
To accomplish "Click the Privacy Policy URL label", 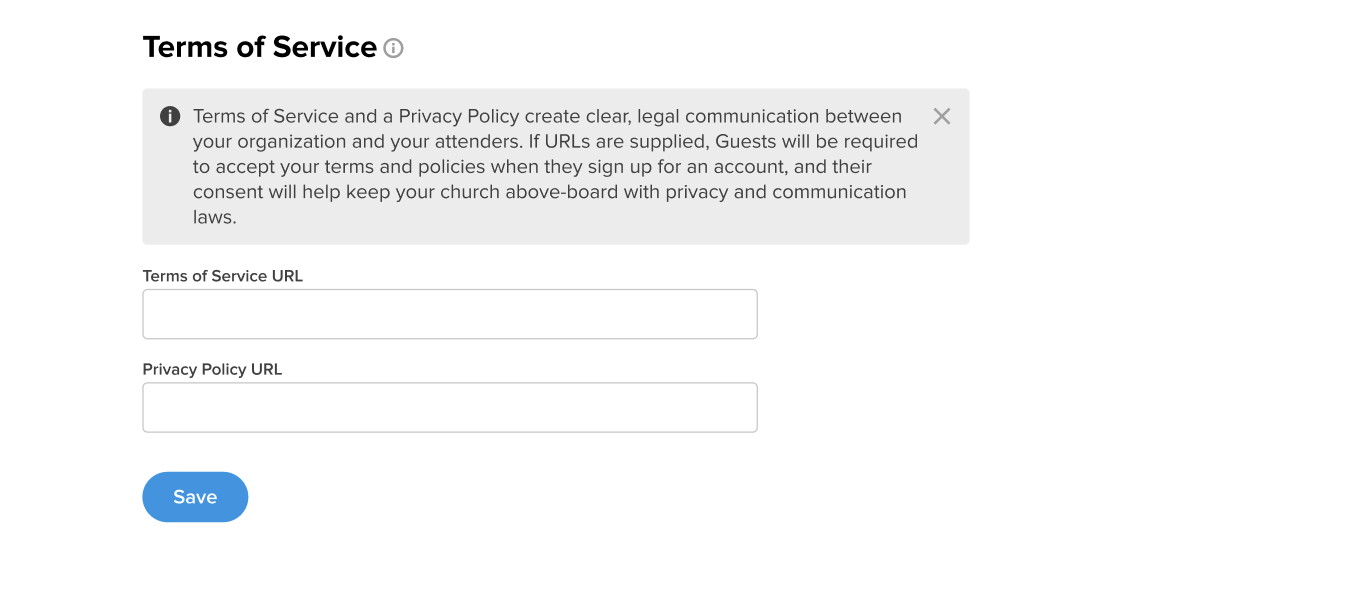I will coord(213,369).
